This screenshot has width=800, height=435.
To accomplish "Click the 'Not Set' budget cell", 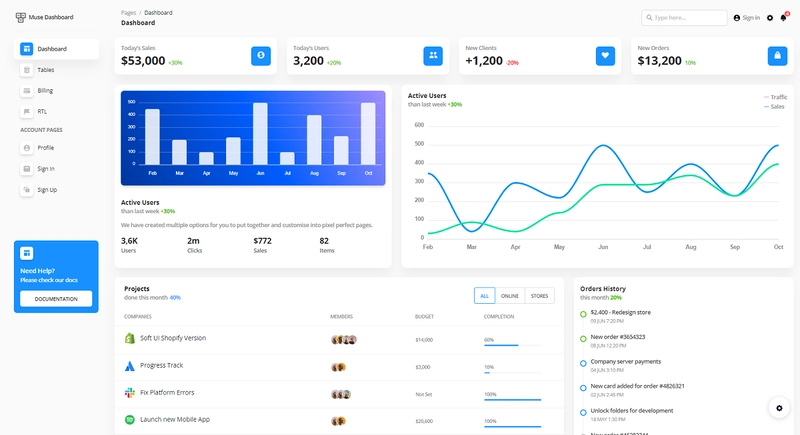I will 423,395.
